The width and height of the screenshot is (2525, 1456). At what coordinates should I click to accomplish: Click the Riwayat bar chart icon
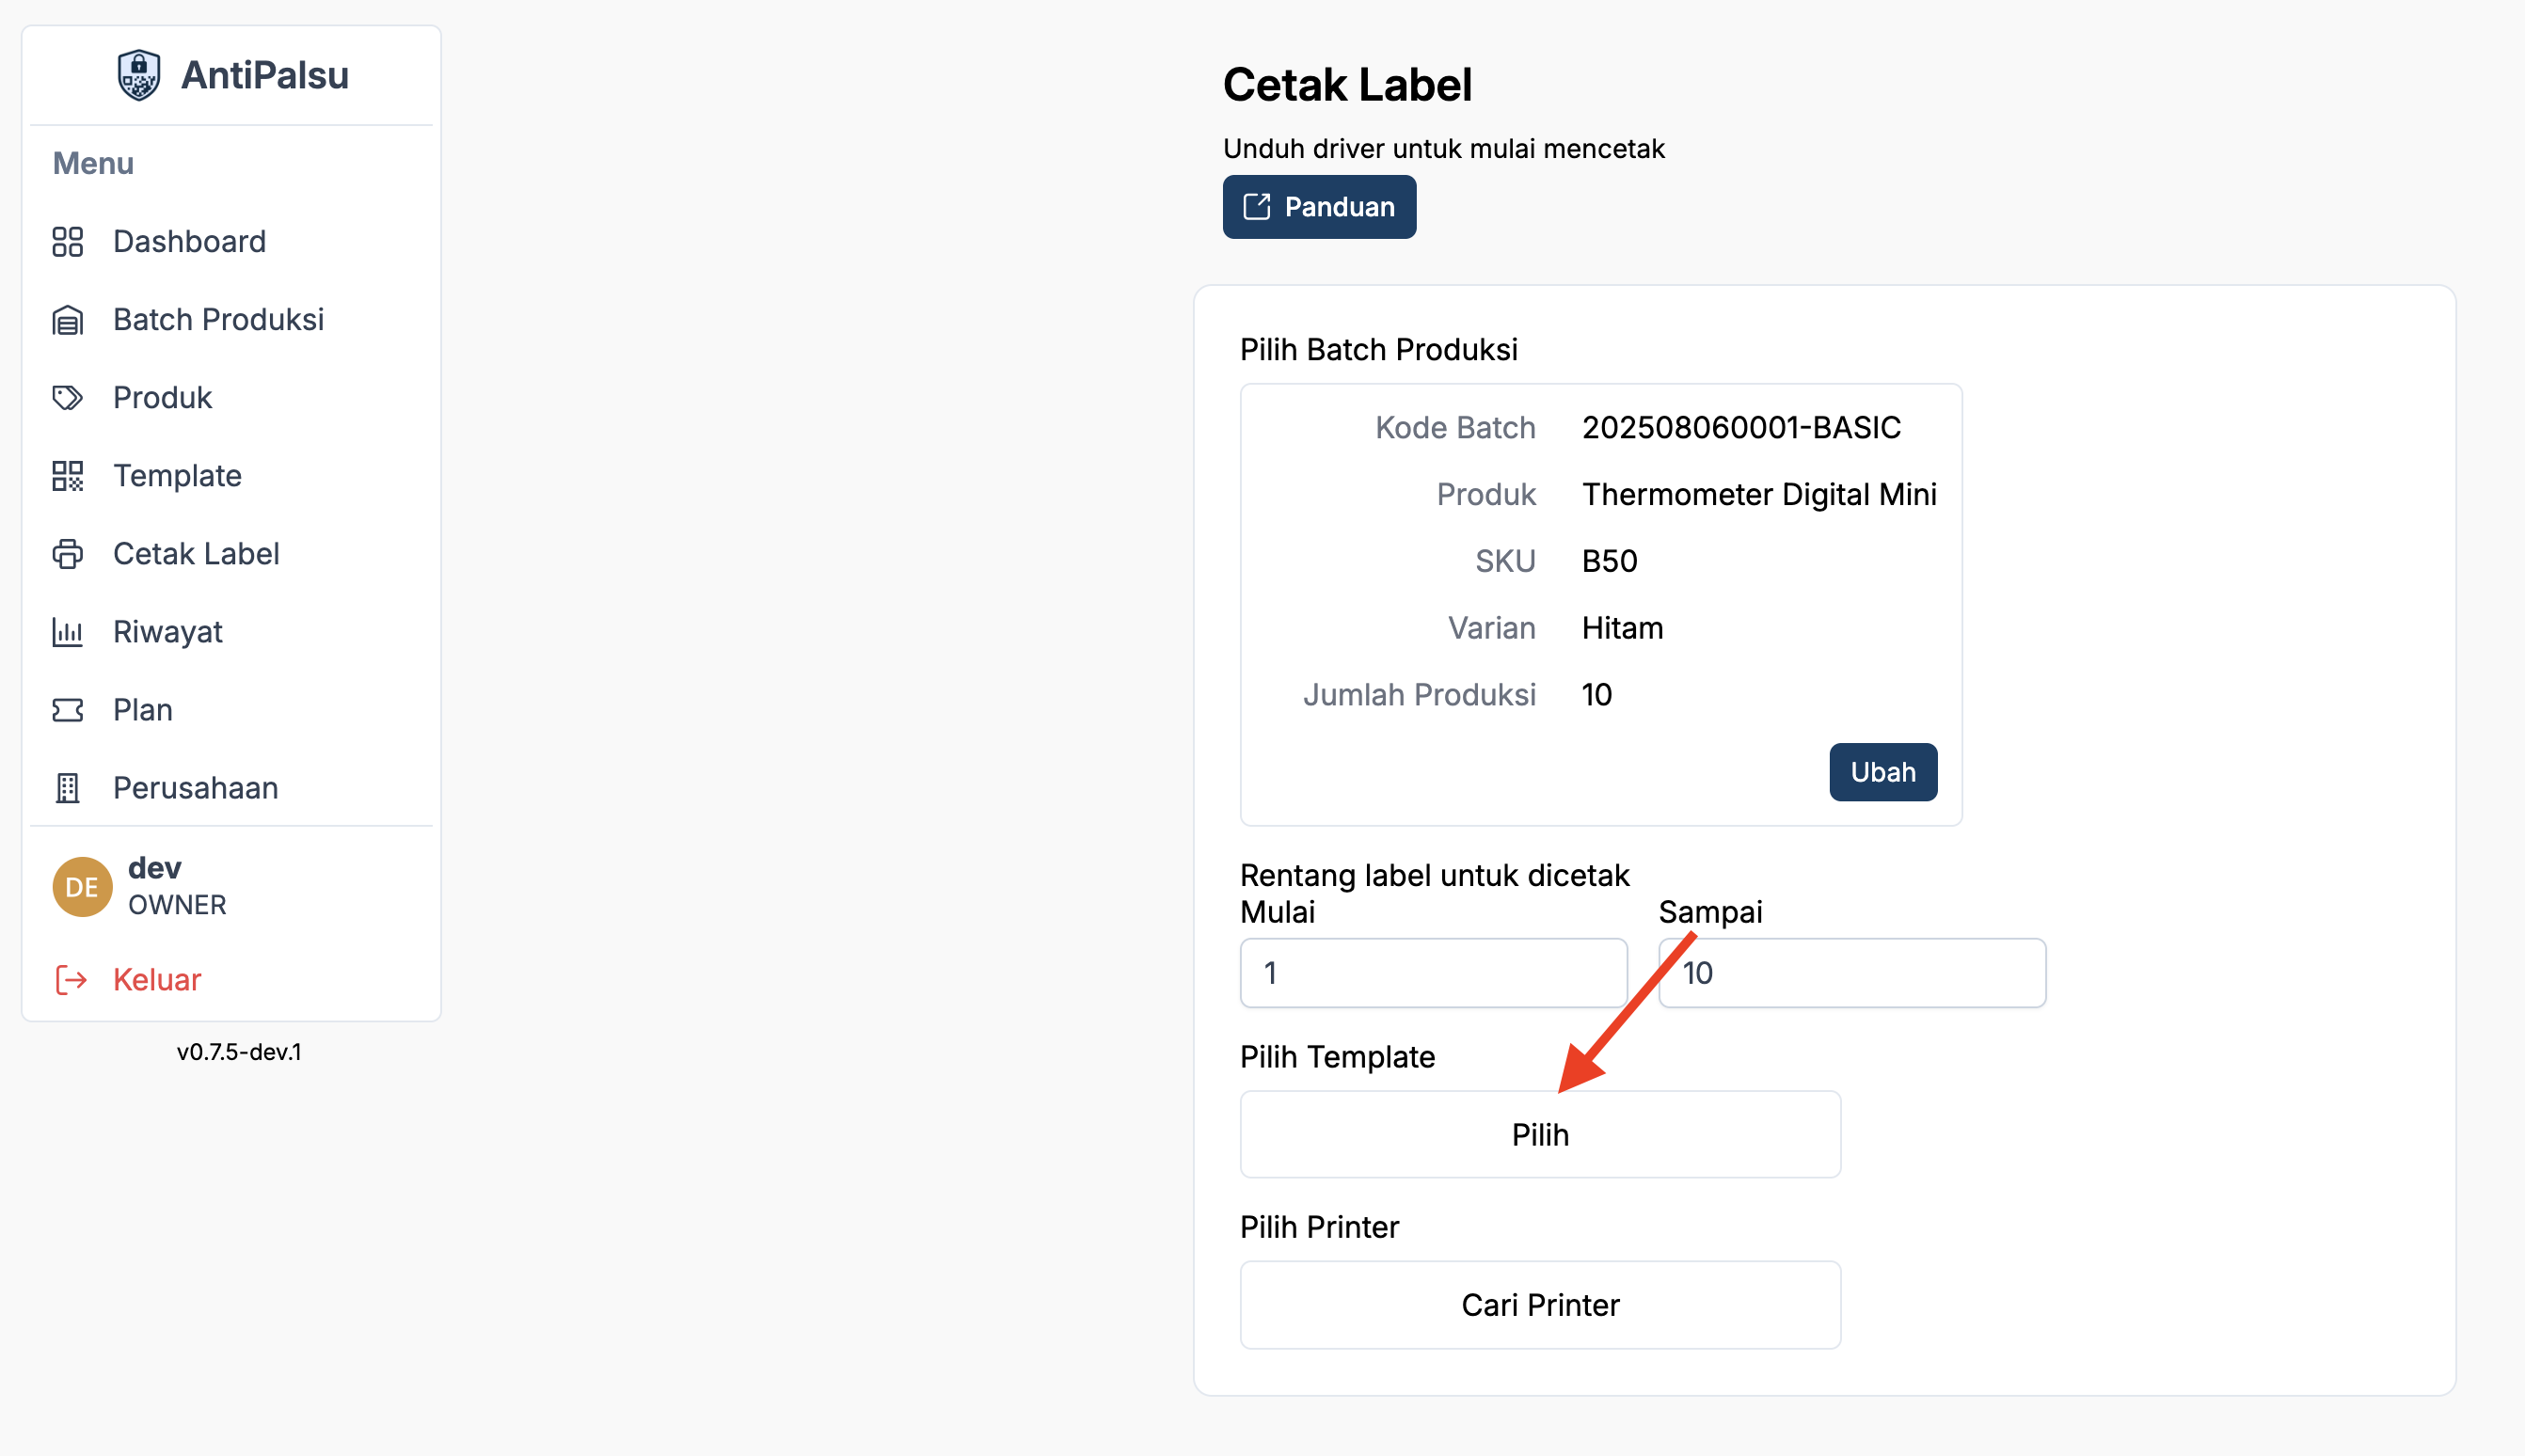67,632
